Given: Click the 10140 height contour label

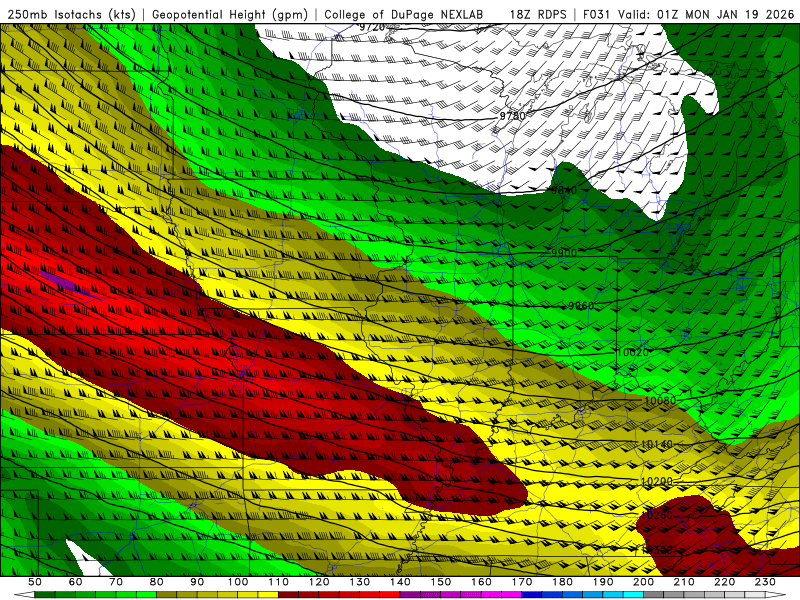Looking at the screenshot, I should 657,444.
